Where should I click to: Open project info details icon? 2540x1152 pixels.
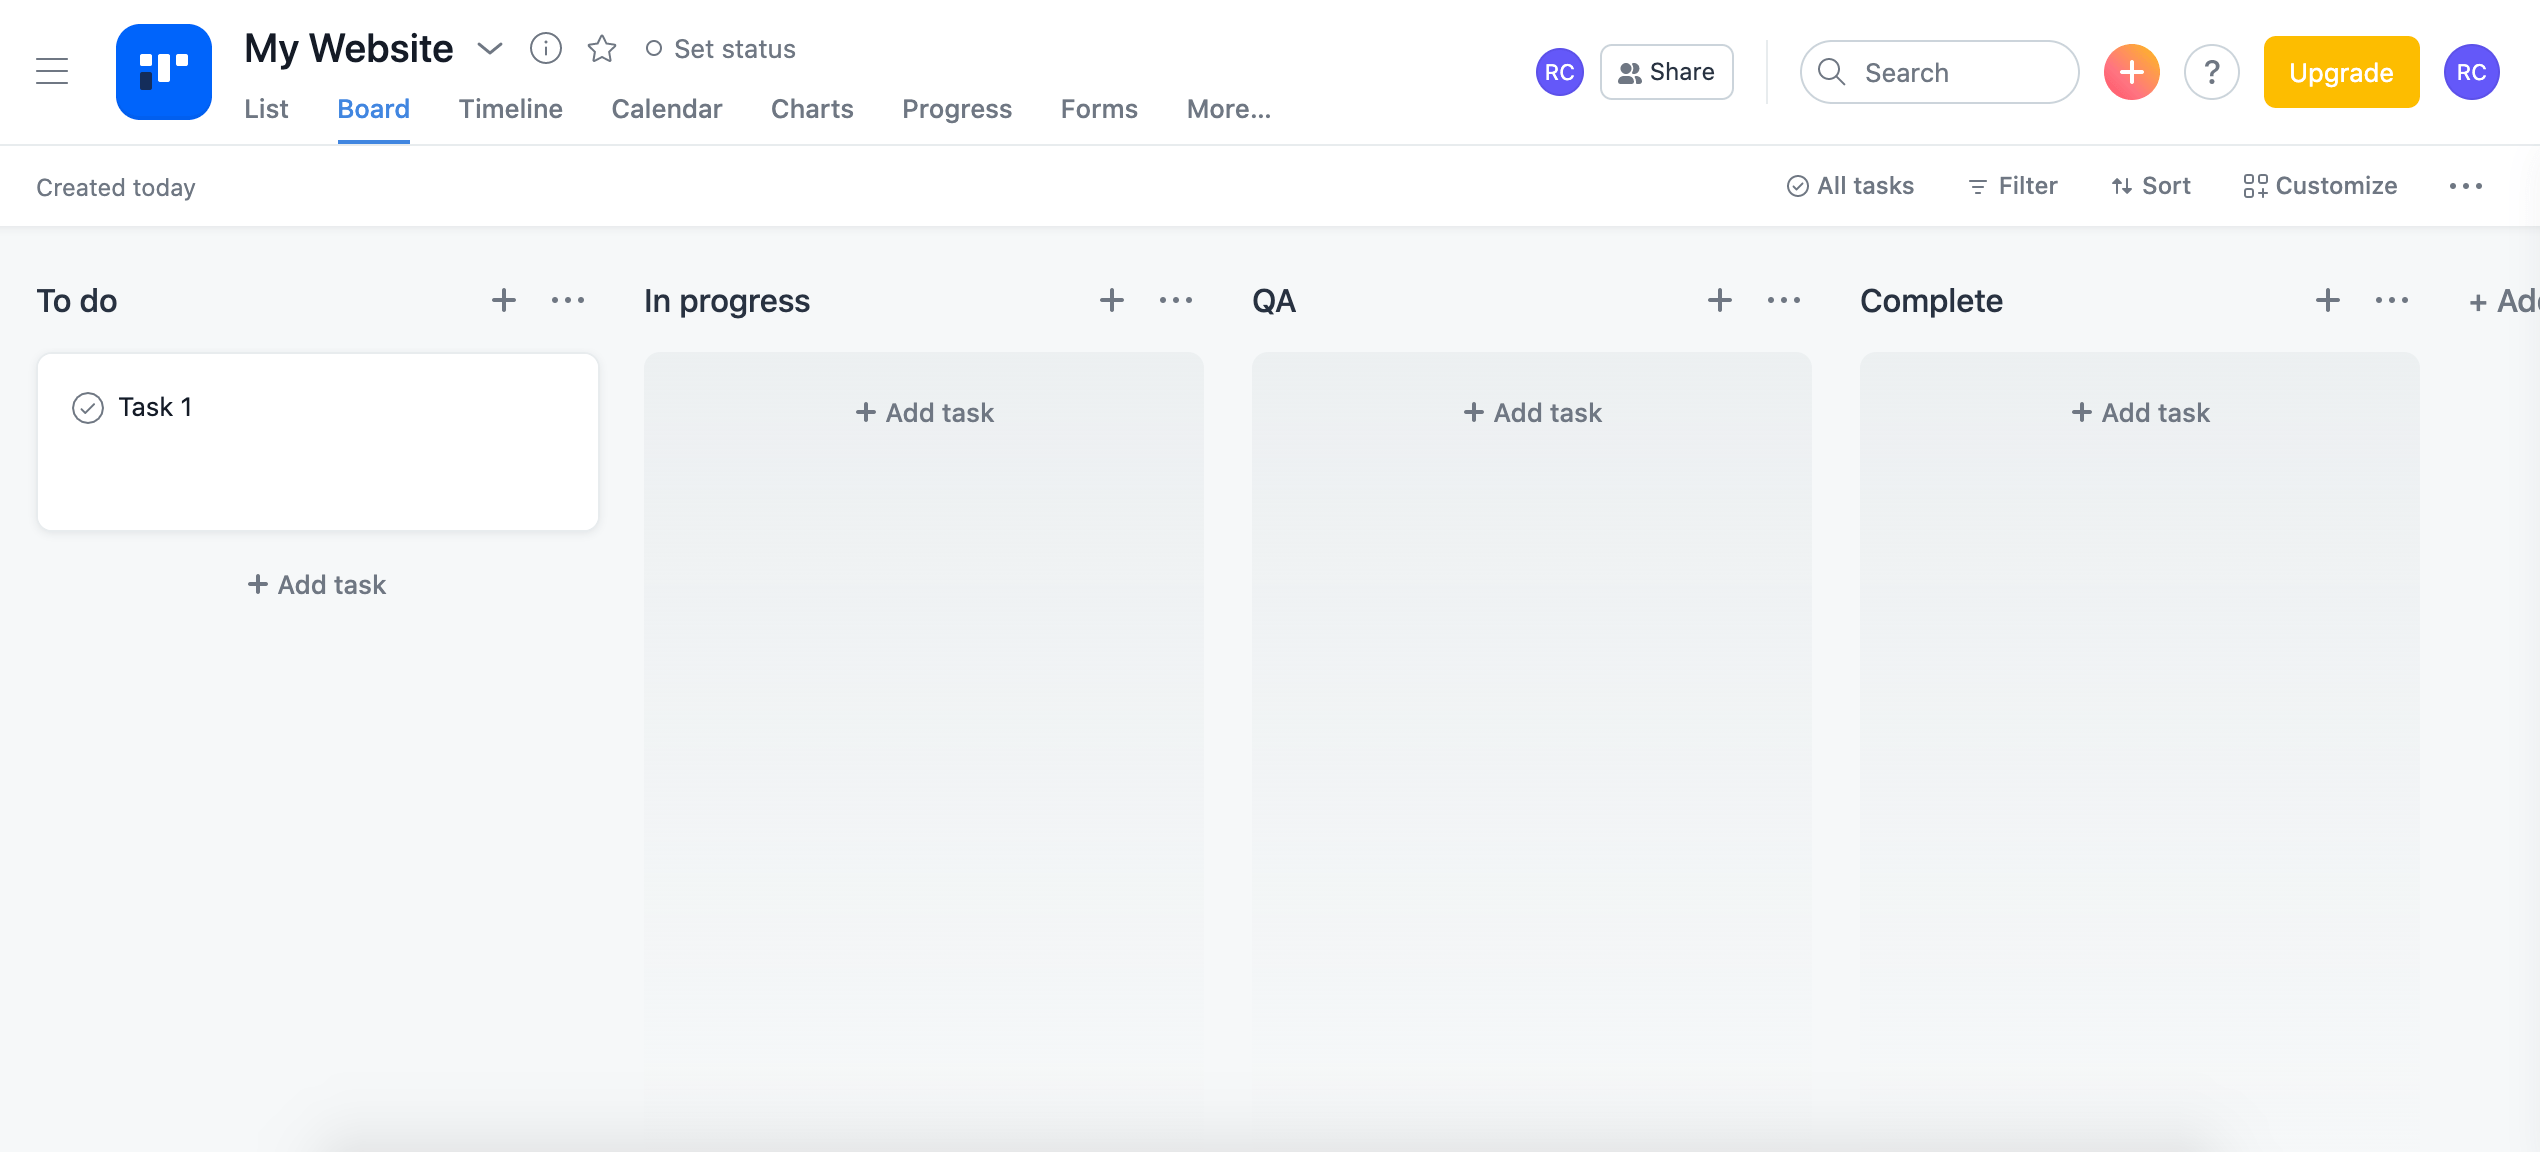[545, 48]
